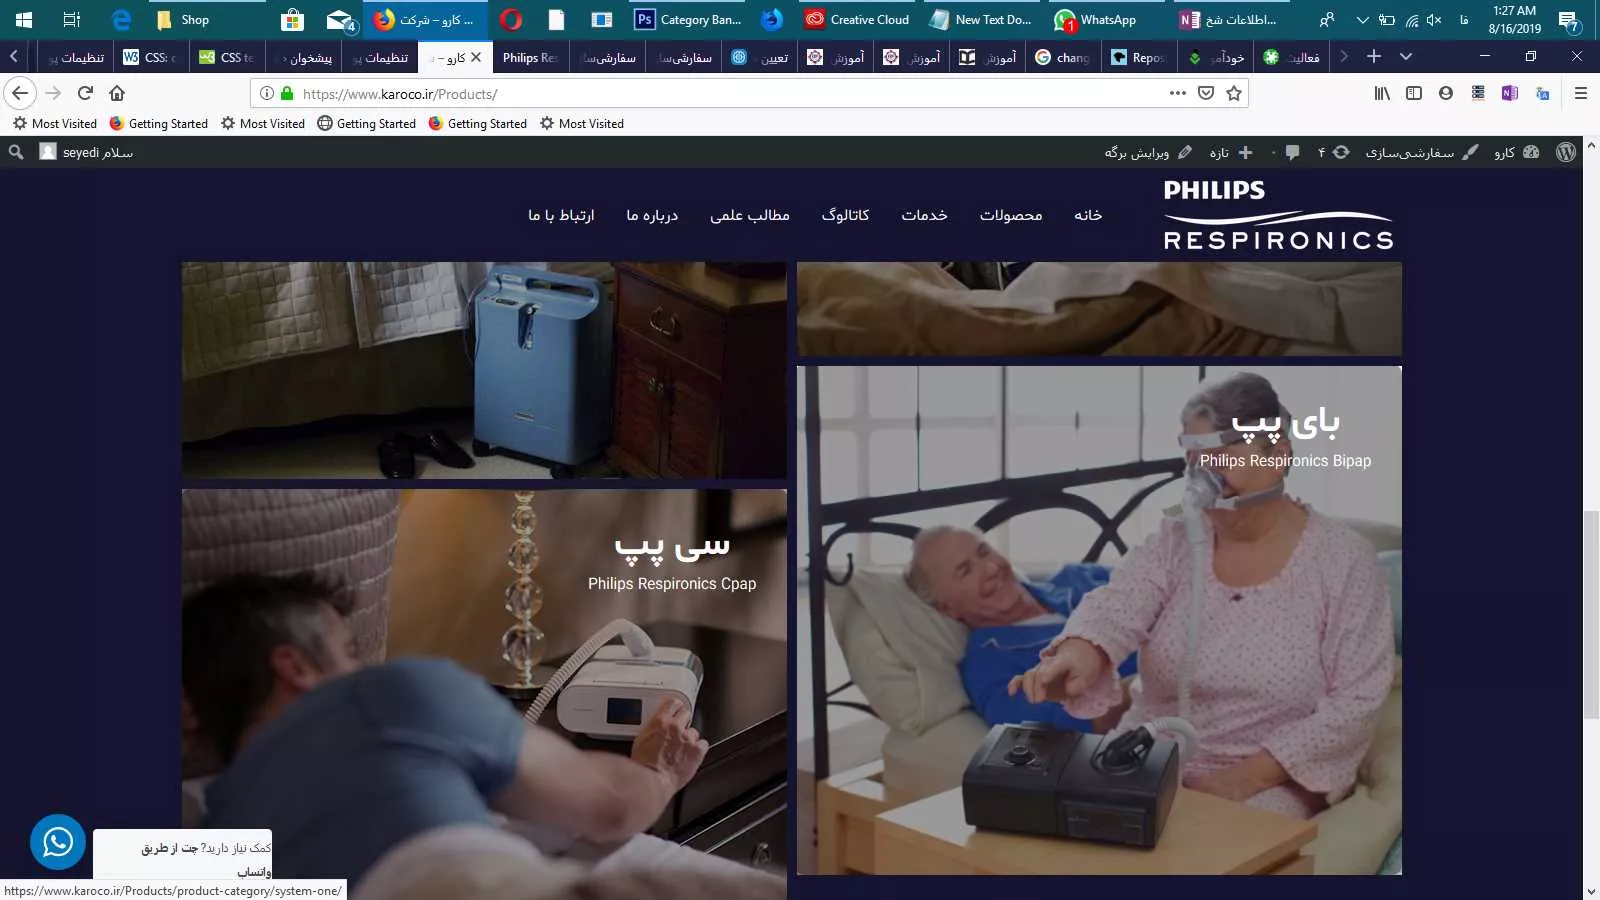
Task: Switch to the پیشخوان tab
Action: pos(303,57)
